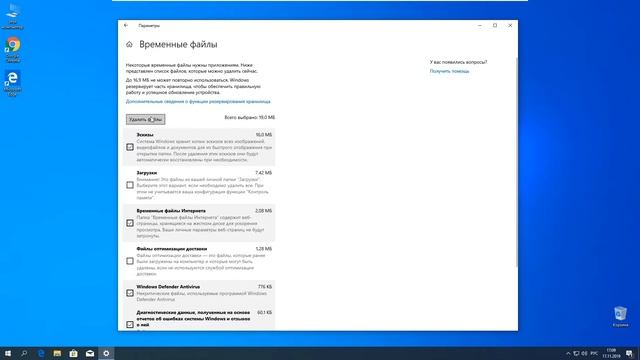Click the 'Получить помощь' link
The image size is (640, 360).
coord(449,71)
